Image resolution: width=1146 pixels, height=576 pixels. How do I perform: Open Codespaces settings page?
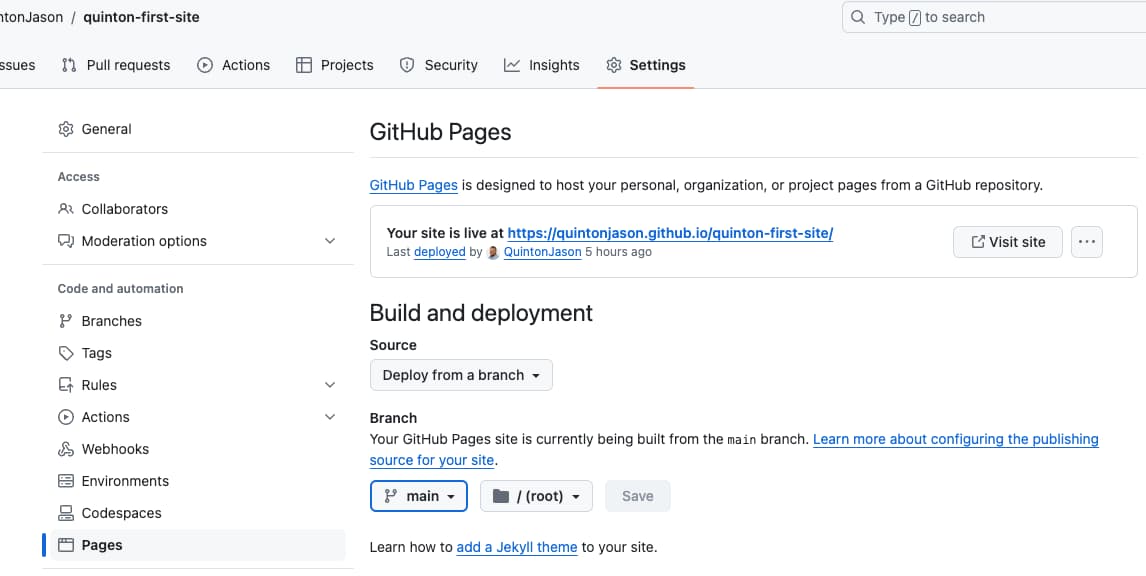(197, 513)
